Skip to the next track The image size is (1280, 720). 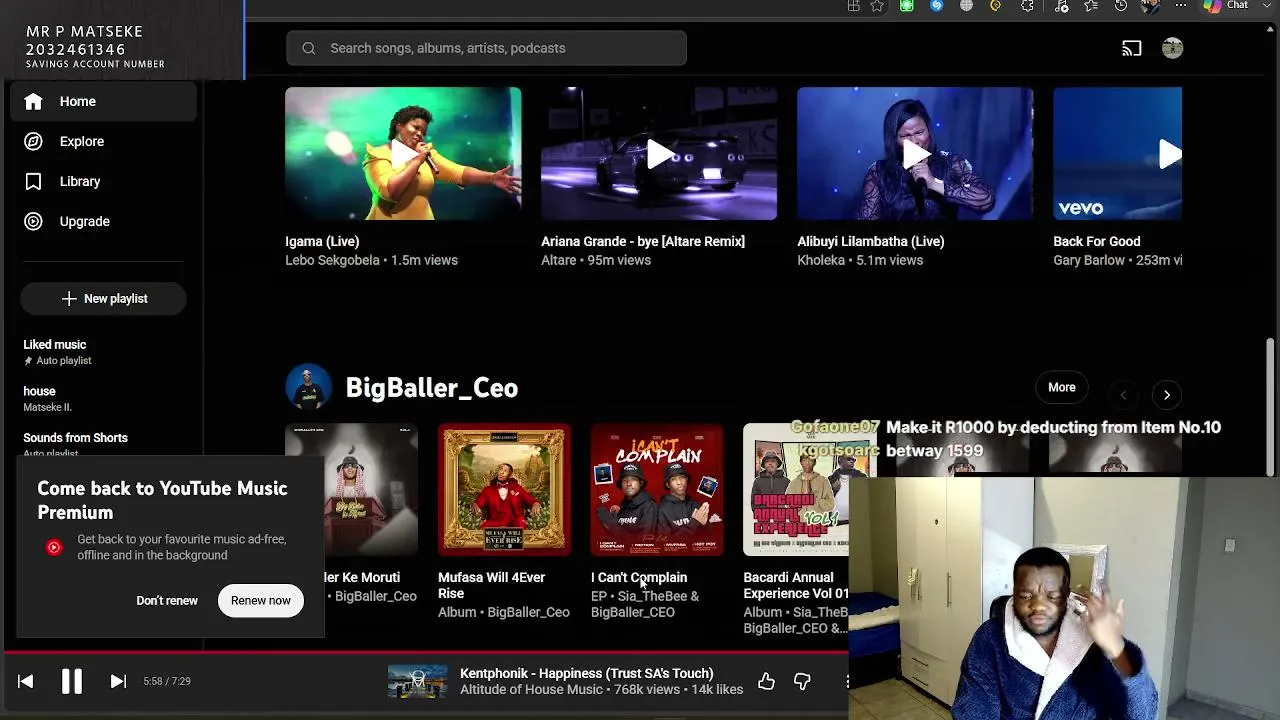pos(118,681)
